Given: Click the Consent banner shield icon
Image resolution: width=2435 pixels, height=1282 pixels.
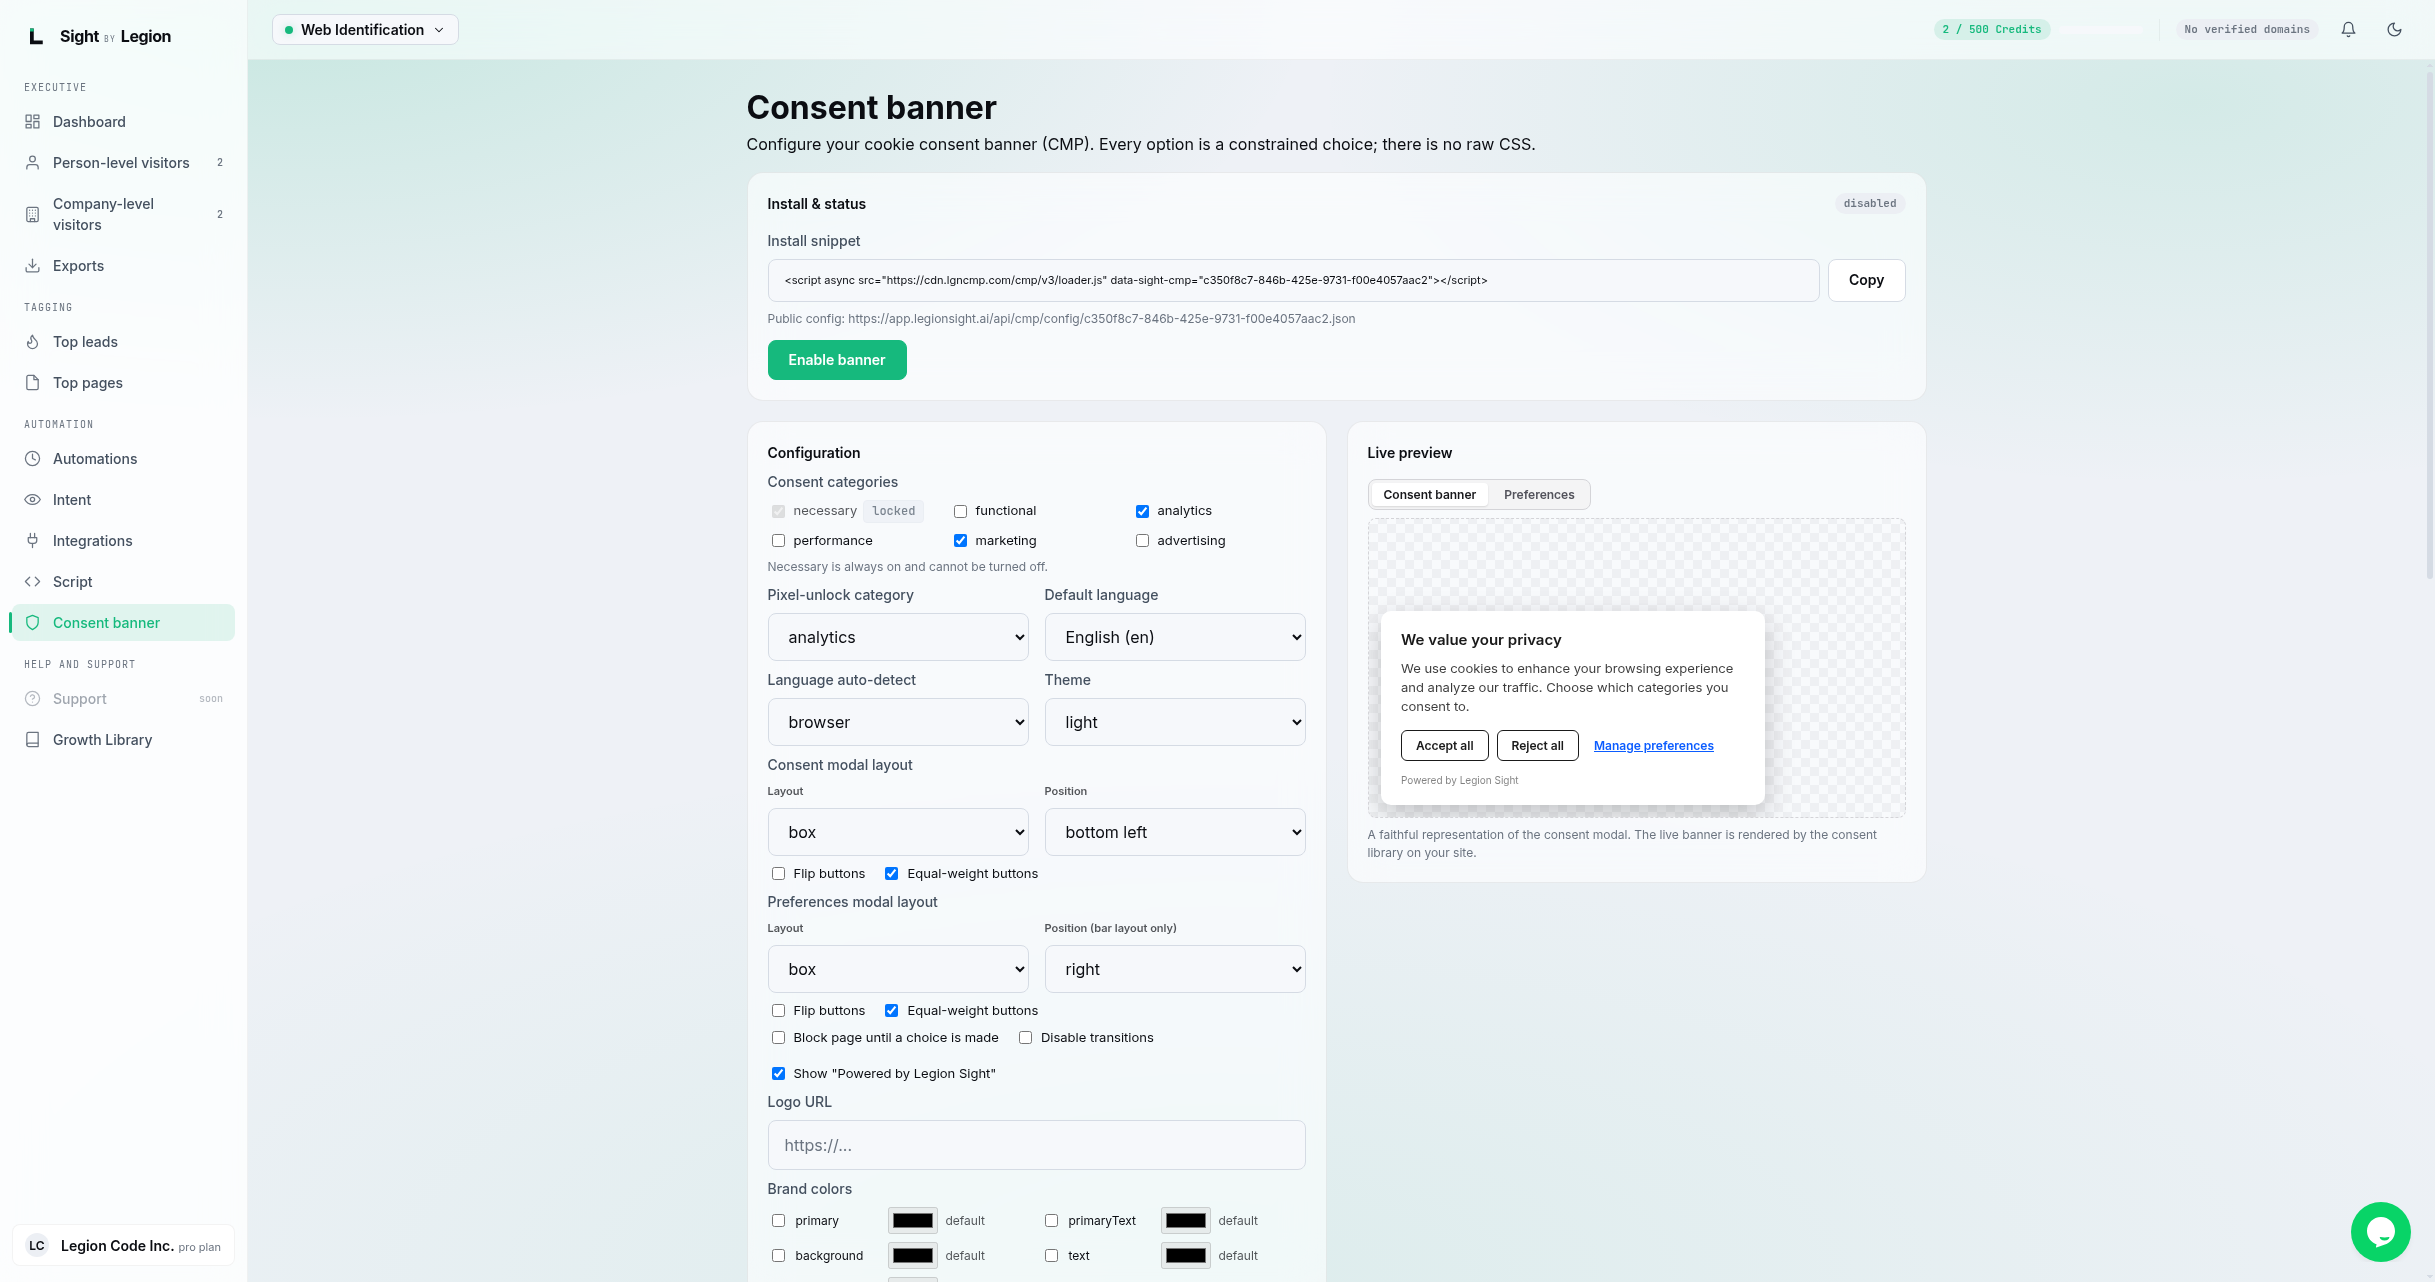Looking at the screenshot, I should click(x=32, y=623).
